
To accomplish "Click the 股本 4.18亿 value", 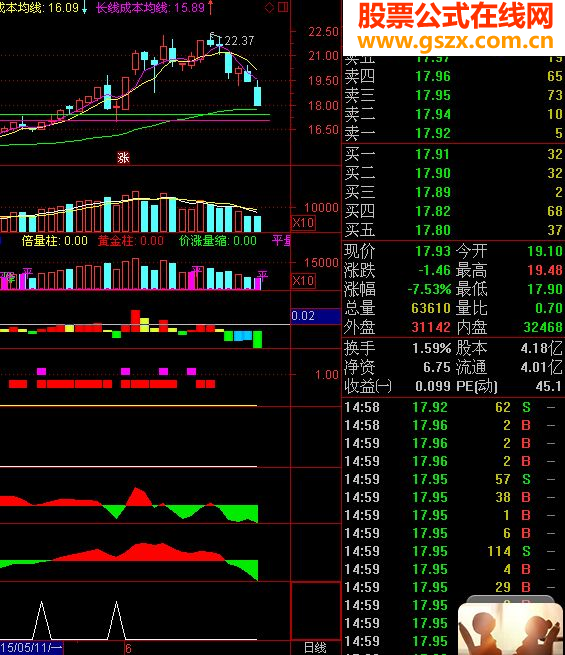I will (x=542, y=348).
